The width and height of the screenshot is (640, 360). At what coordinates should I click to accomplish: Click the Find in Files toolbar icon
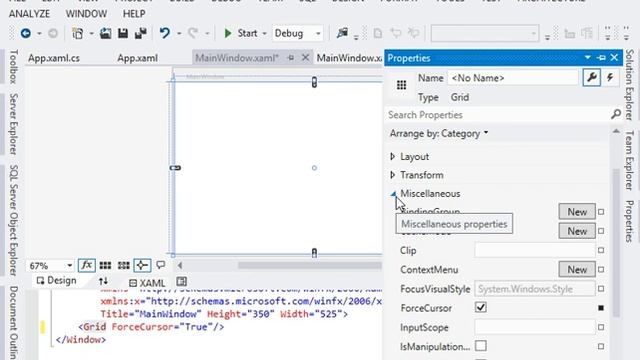tap(342, 33)
